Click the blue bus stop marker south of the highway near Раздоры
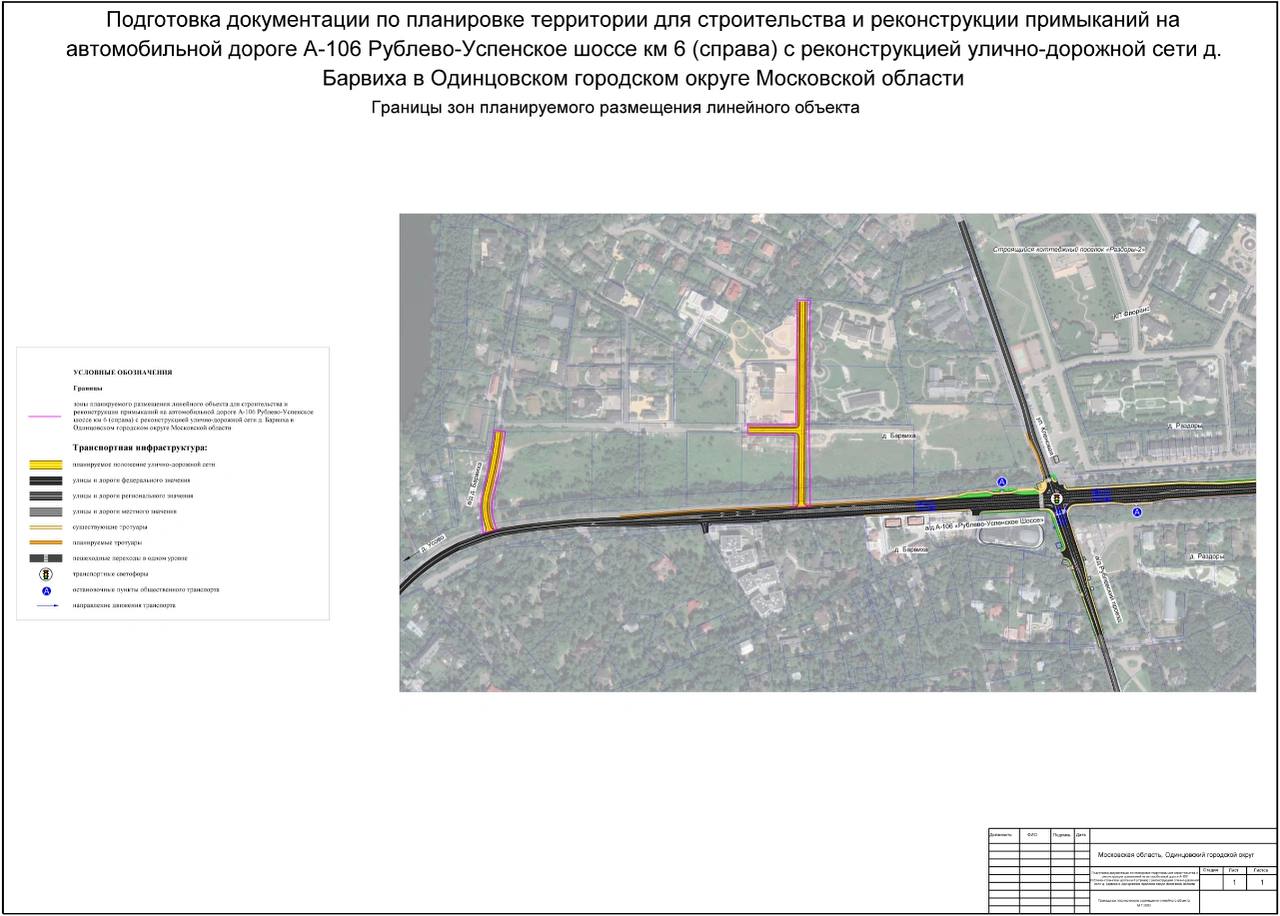1280x916 pixels. click(1137, 512)
